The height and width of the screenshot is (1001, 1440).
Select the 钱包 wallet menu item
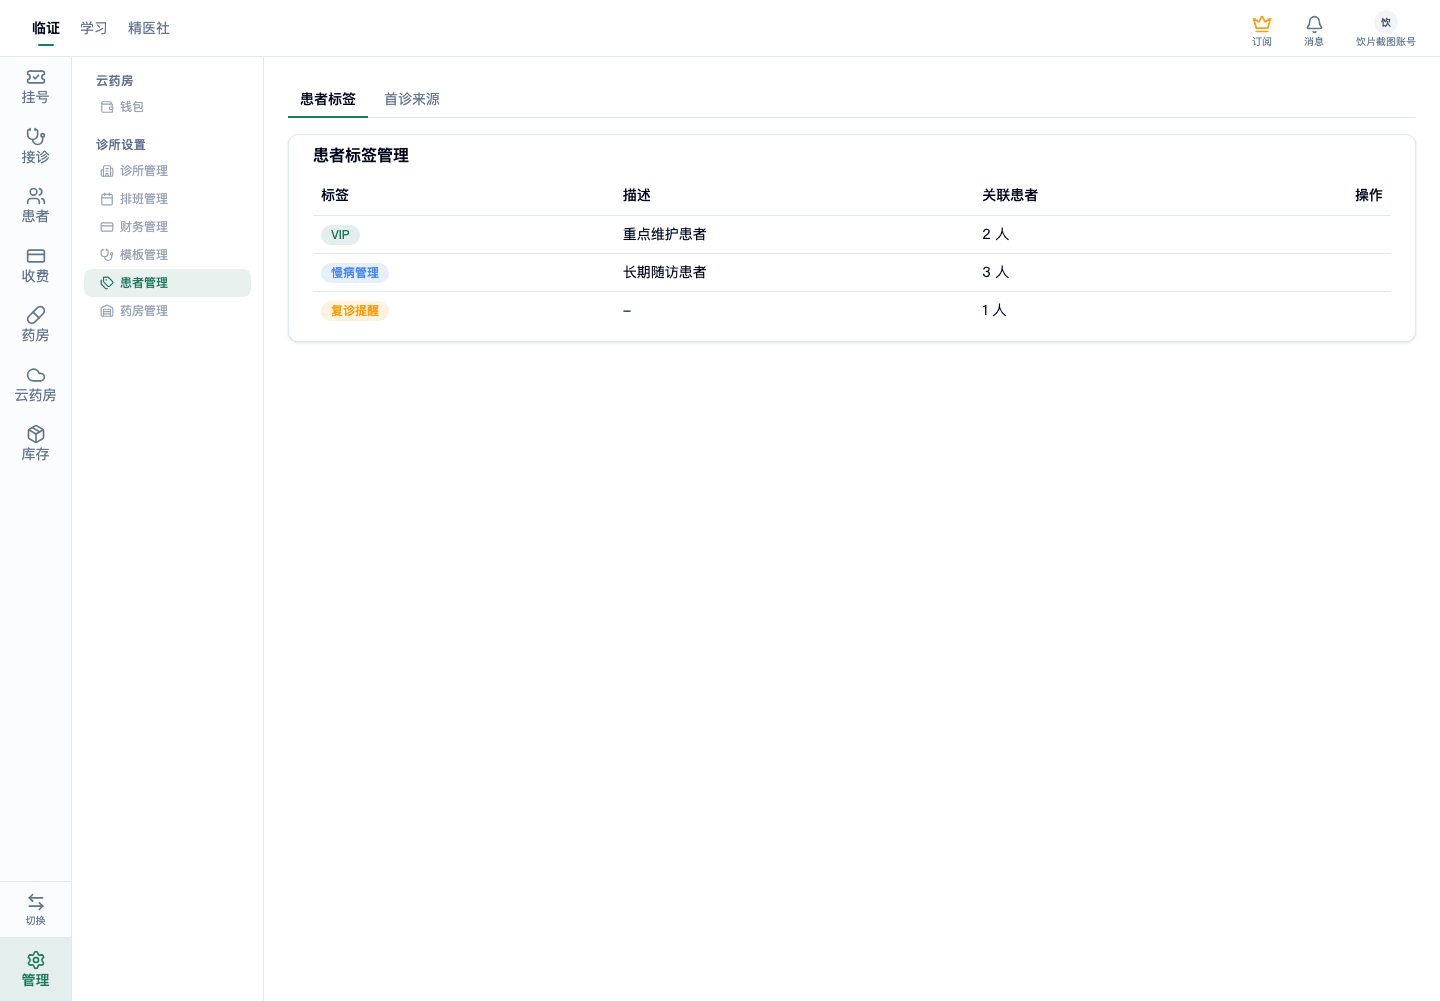click(x=167, y=107)
